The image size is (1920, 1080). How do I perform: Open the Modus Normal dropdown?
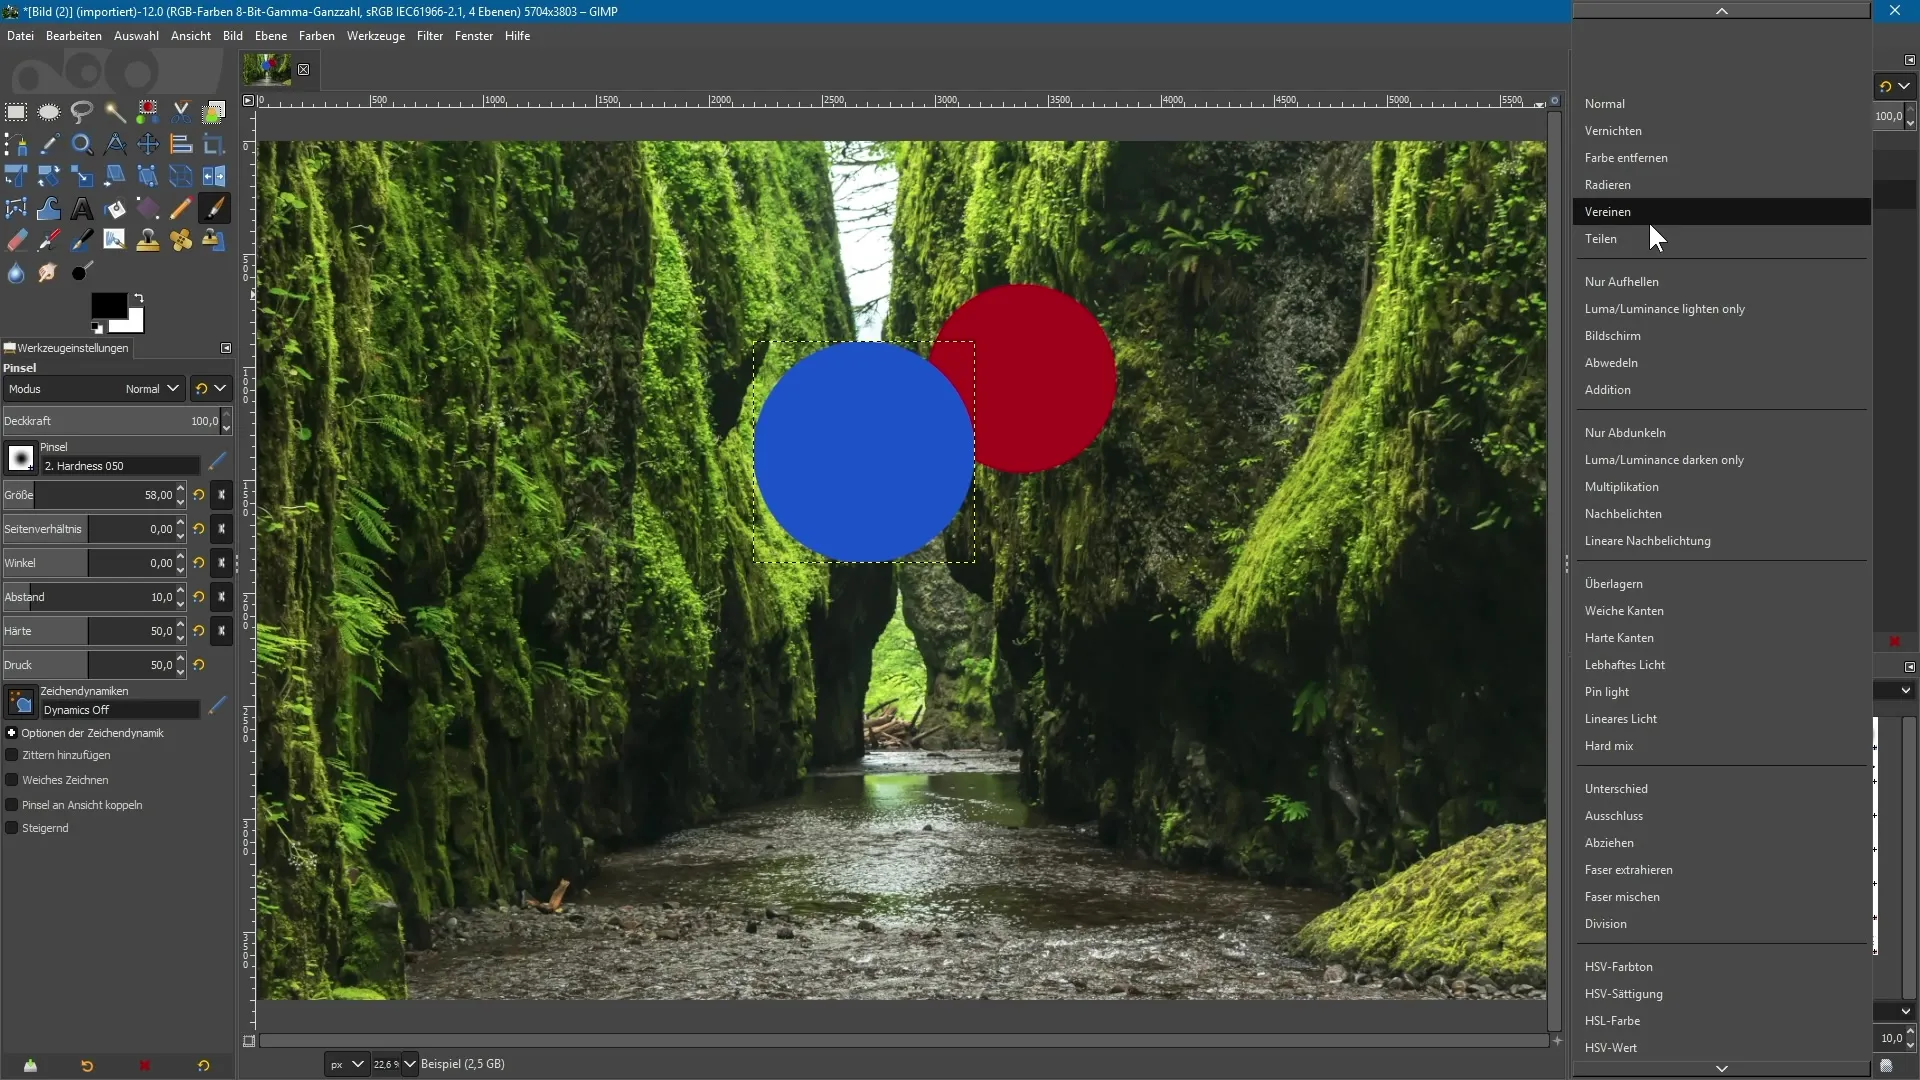pos(152,389)
